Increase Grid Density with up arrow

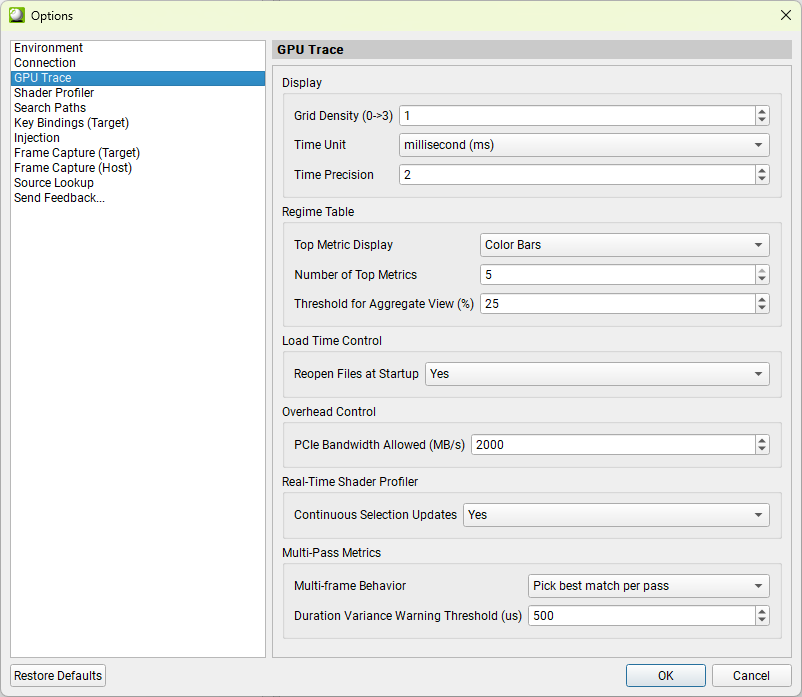(762, 111)
